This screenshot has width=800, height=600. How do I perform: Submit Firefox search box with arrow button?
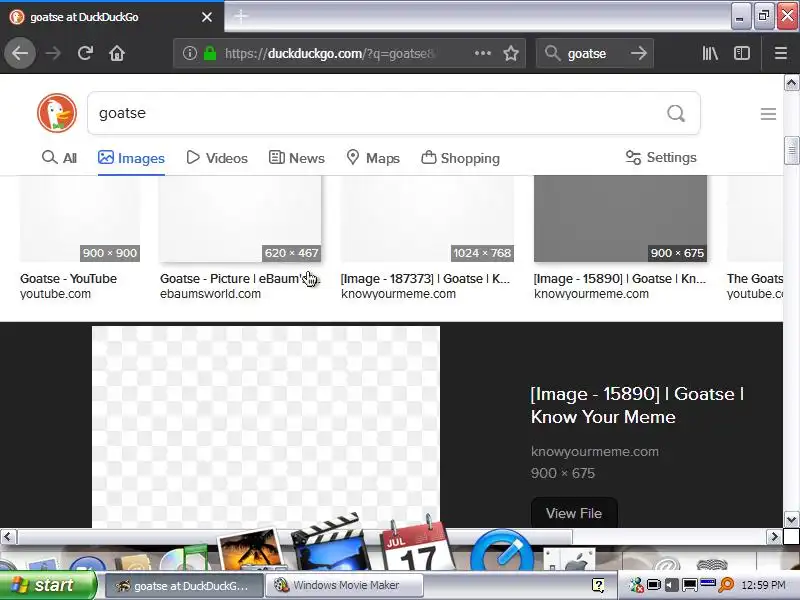(638, 53)
